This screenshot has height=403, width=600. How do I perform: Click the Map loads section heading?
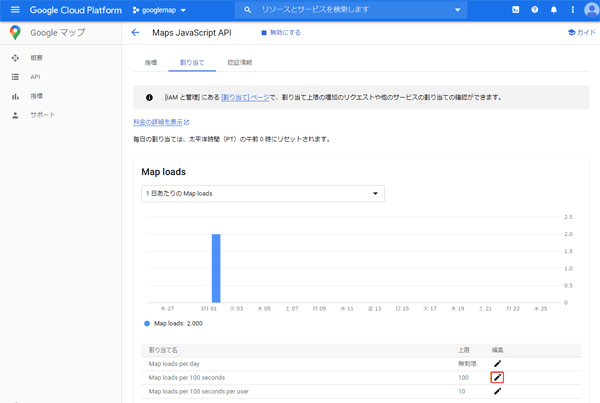163,172
